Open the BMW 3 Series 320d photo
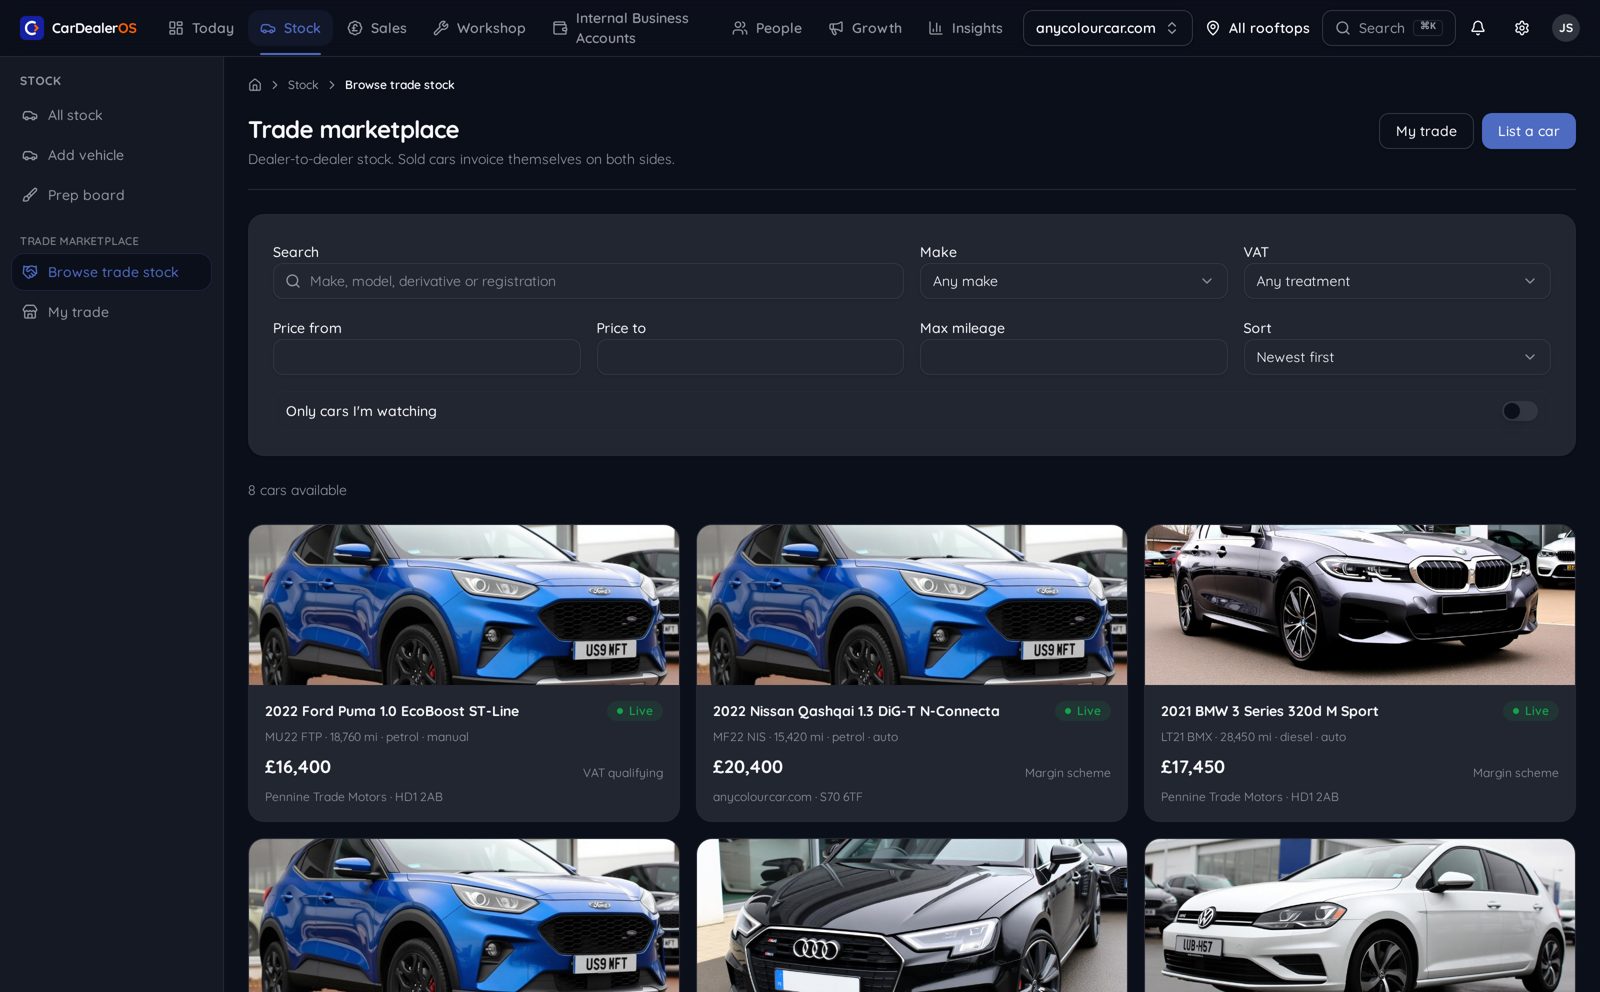This screenshot has height=992, width=1600. [x=1360, y=605]
